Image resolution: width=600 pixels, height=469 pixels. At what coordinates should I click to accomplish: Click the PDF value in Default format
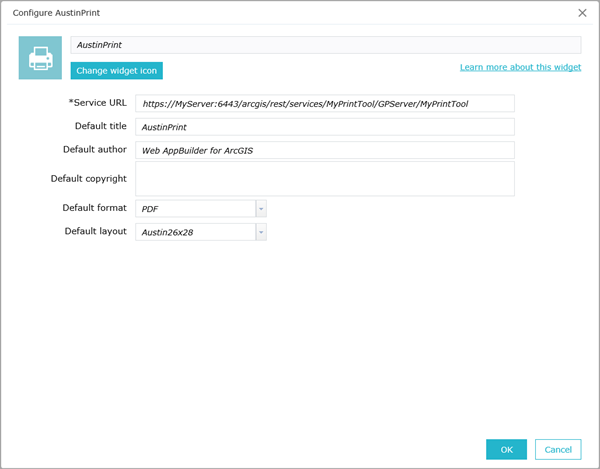tap(195, 209)
